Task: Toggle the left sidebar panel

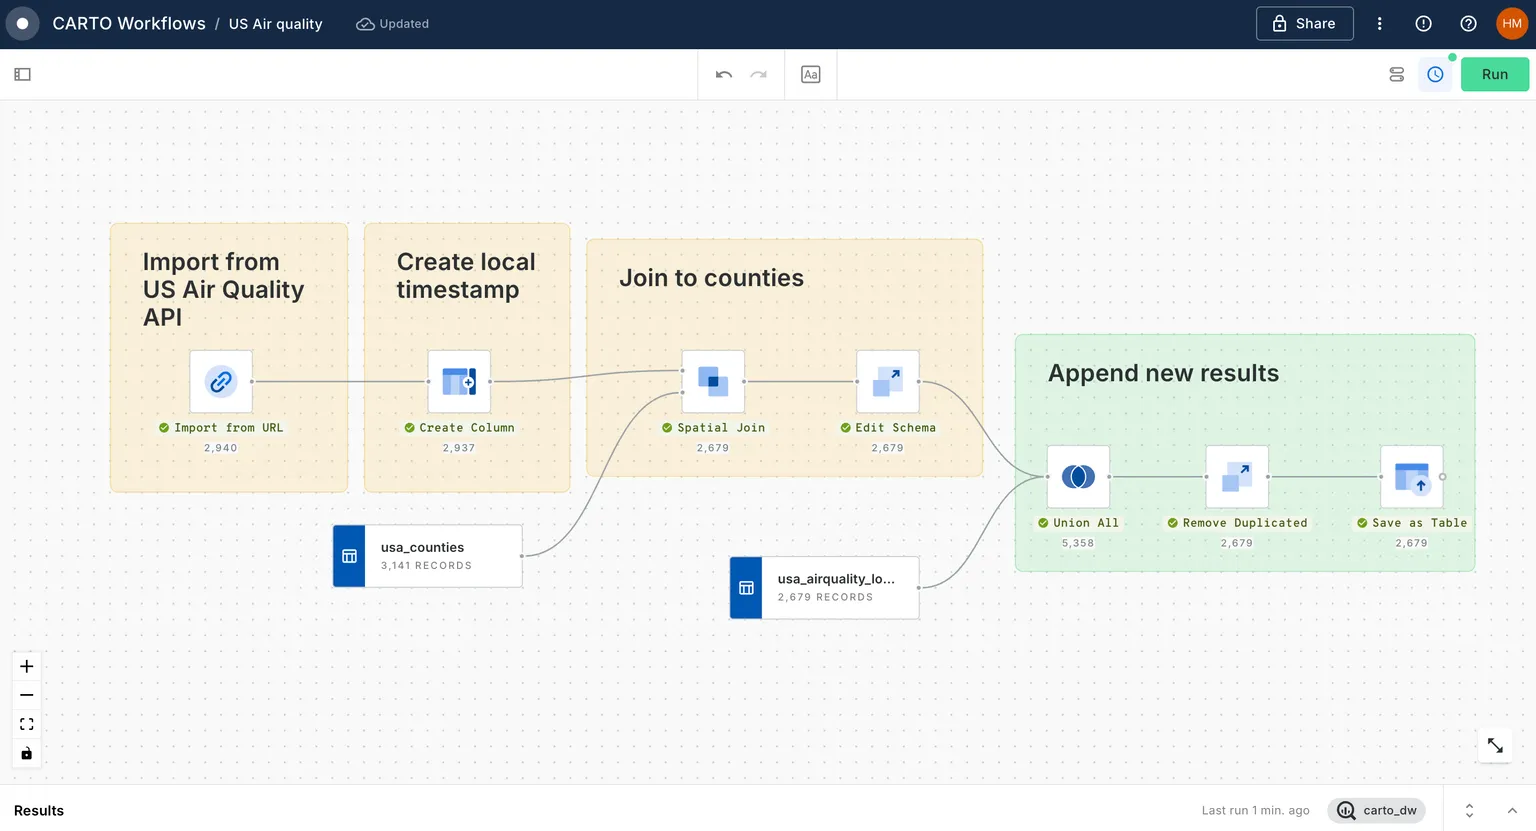Action: pos(22,74)
